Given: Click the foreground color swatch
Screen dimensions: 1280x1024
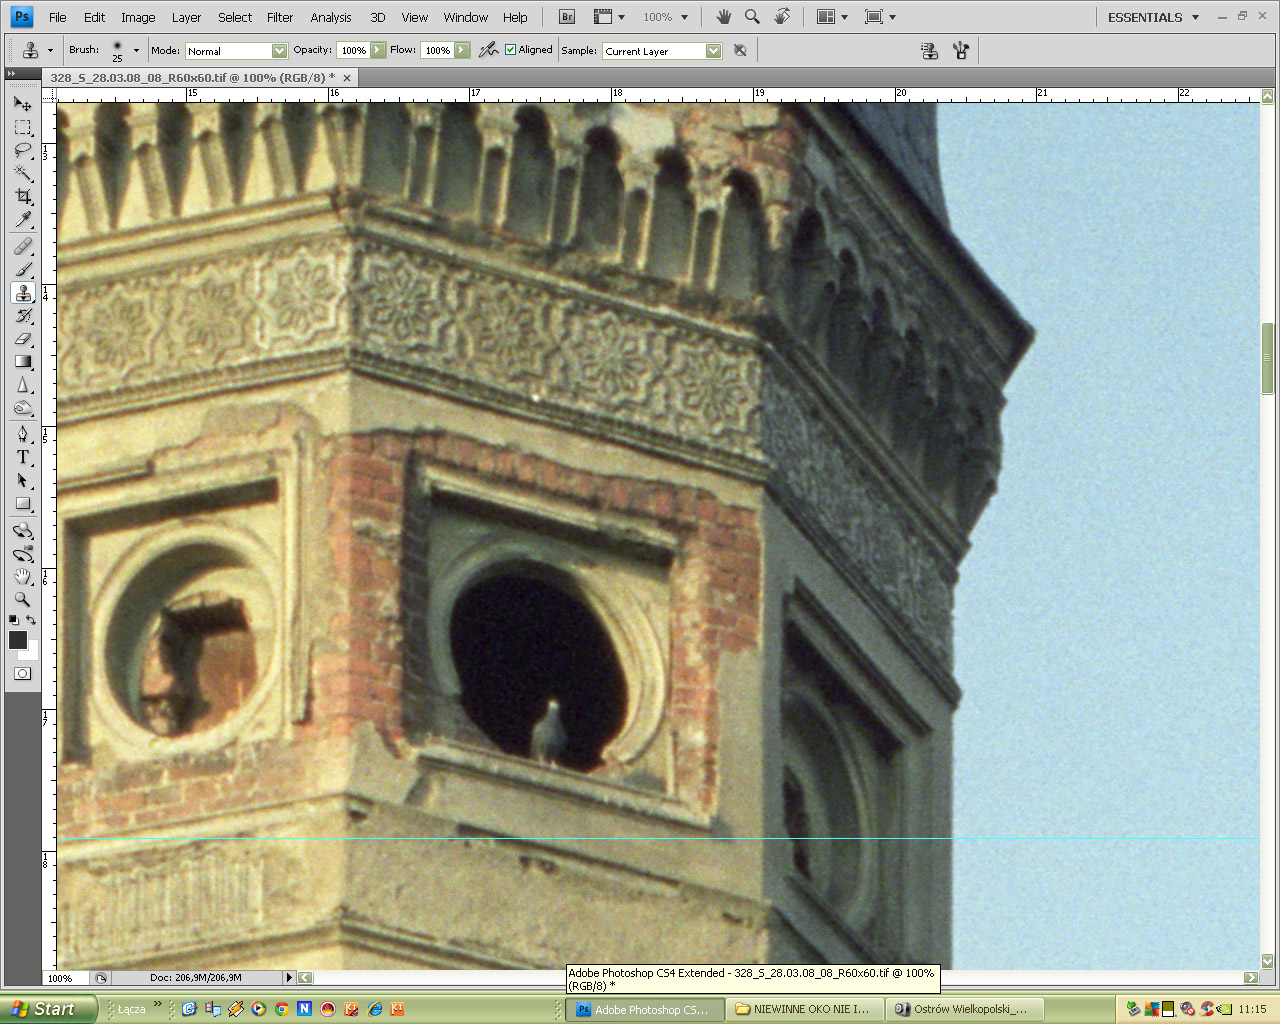Looking at the screenshot, I should tap(17, 640).
